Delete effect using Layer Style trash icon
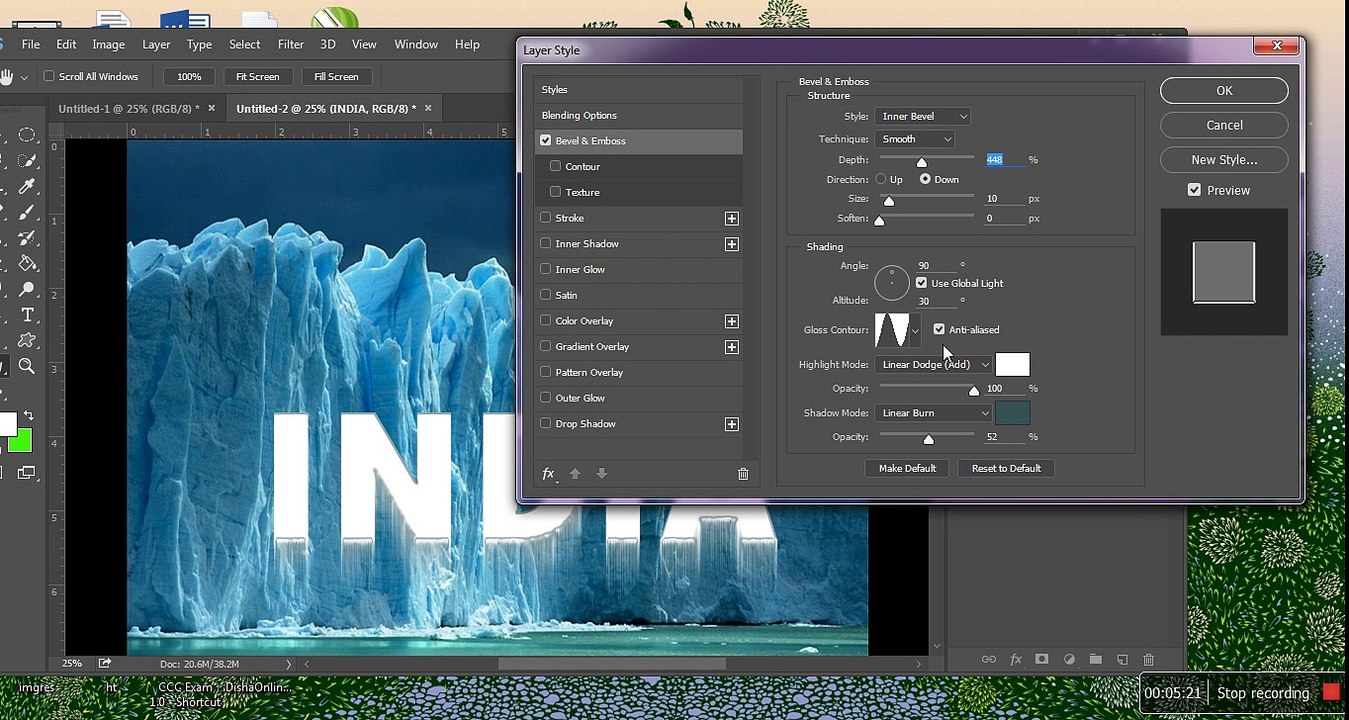 click(743, 474)
